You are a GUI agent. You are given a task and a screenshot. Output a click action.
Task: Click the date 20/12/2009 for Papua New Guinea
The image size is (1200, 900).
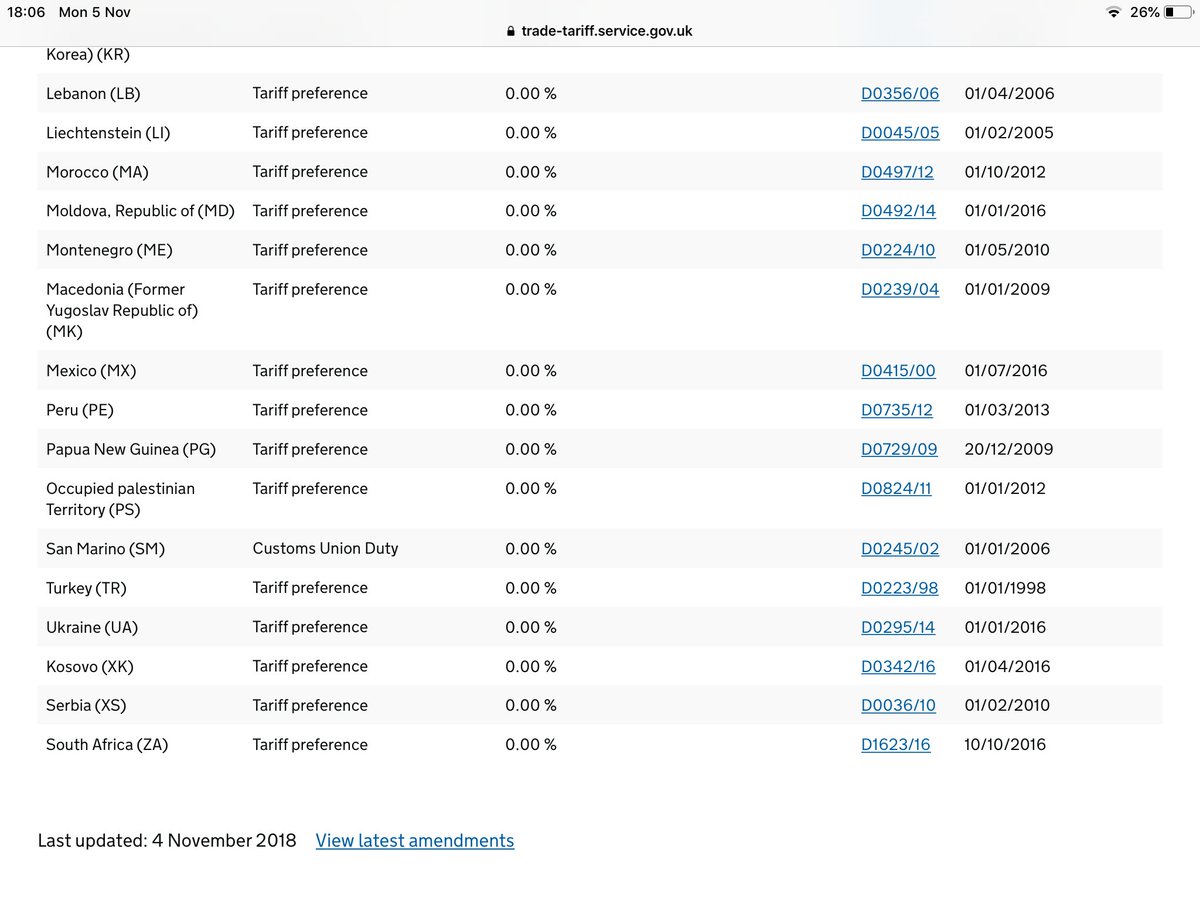tap(1009, 449)
